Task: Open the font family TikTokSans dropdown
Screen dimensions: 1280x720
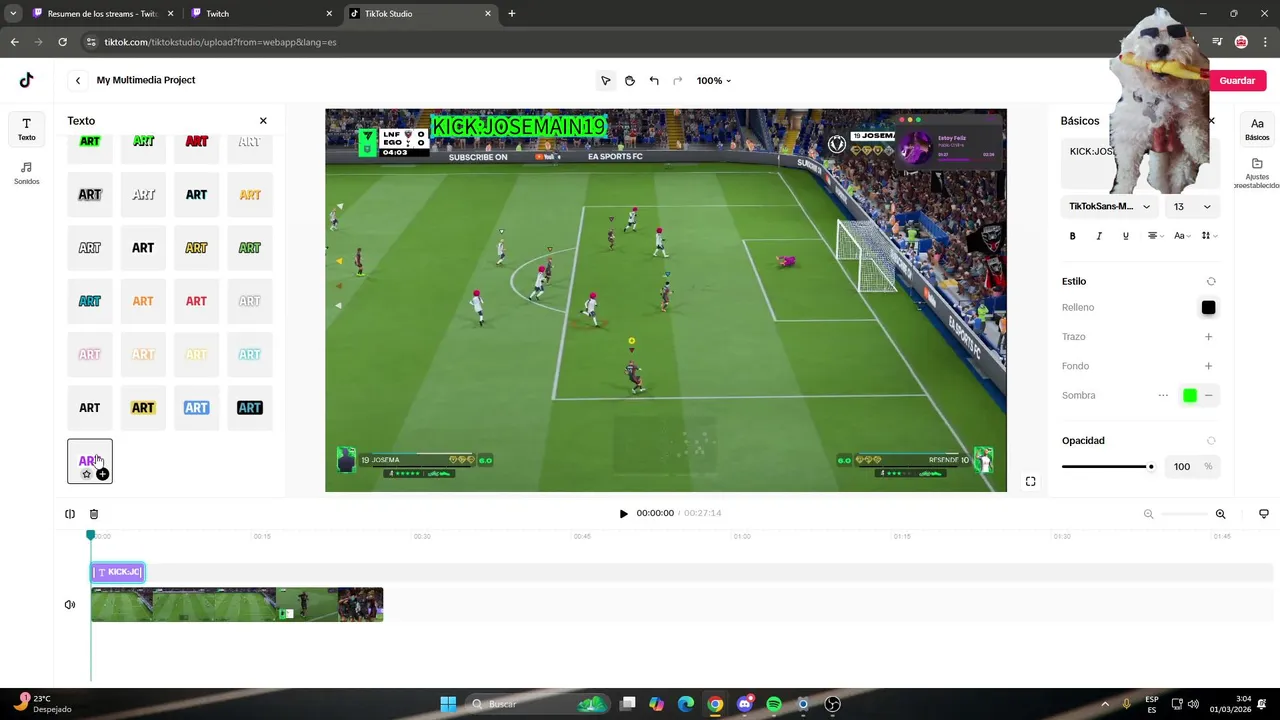Action: [x=1109, y=206]
